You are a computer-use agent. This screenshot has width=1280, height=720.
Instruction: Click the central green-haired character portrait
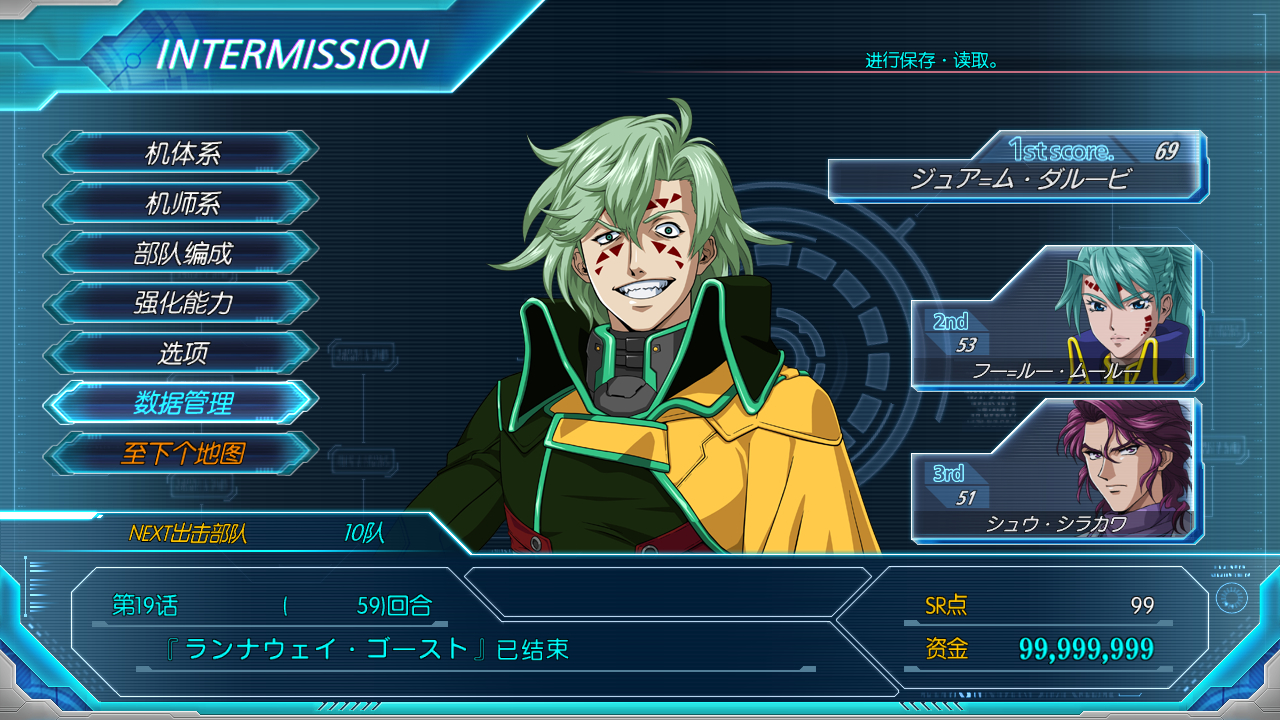point(650,330)
